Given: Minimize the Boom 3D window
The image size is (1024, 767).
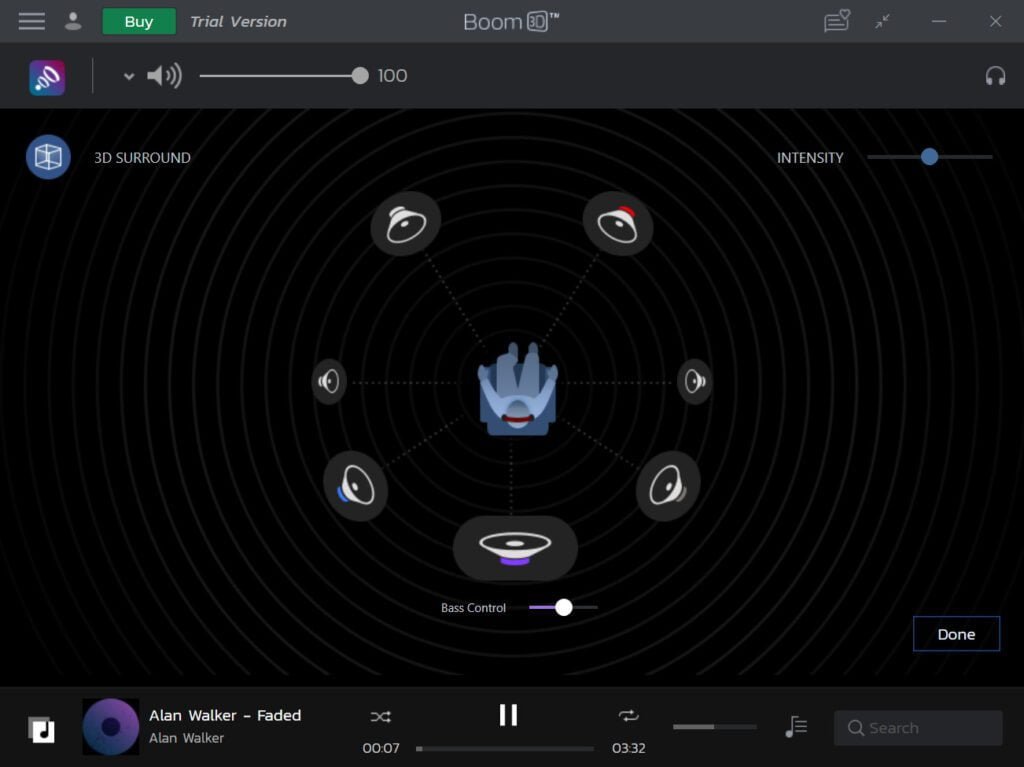Looking at the screenshot, I should [938, 22].
